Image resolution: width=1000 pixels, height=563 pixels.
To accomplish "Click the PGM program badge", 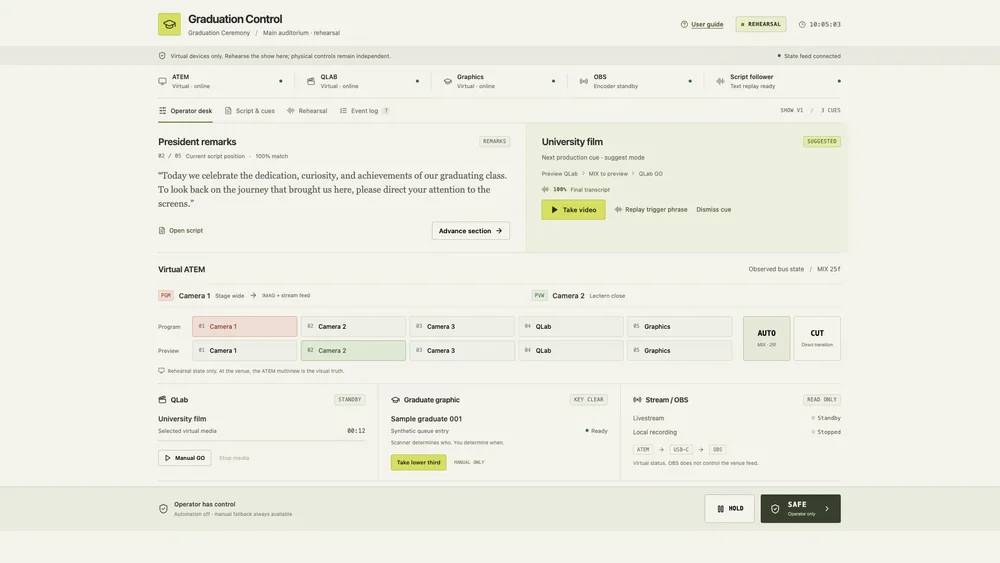I will [x=166, y=296].
